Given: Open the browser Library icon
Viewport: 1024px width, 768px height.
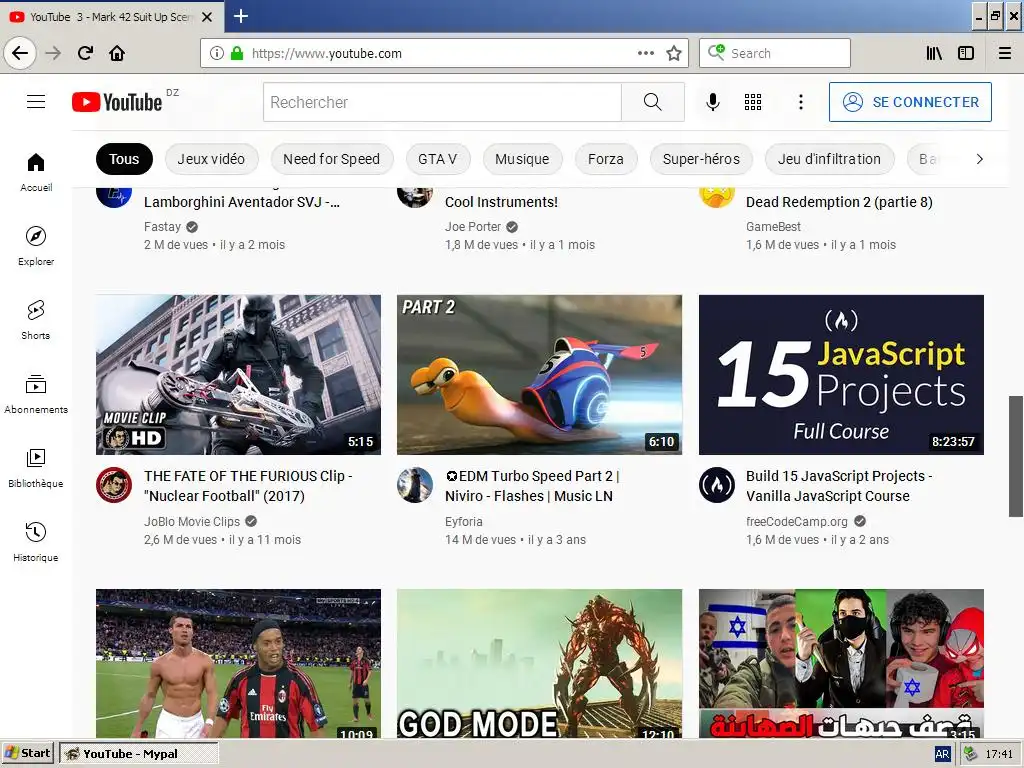Looking at the screenshot, I should tap(934, 54).
